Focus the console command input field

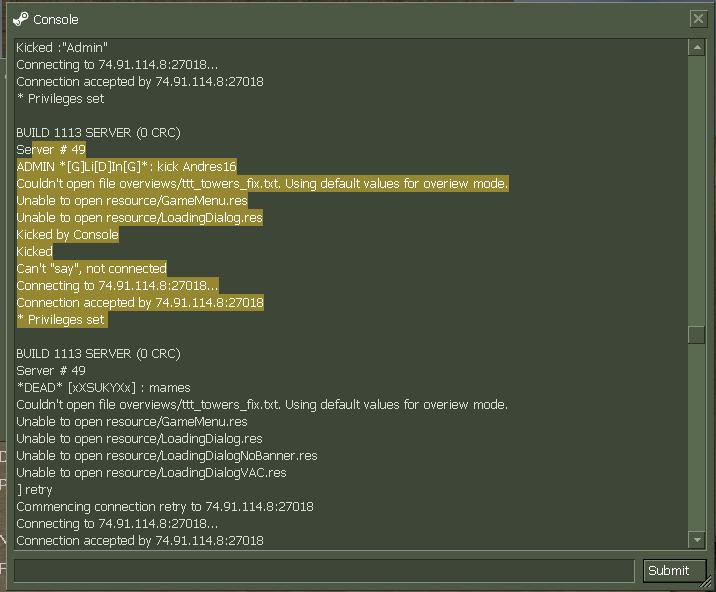pos(324,571)
